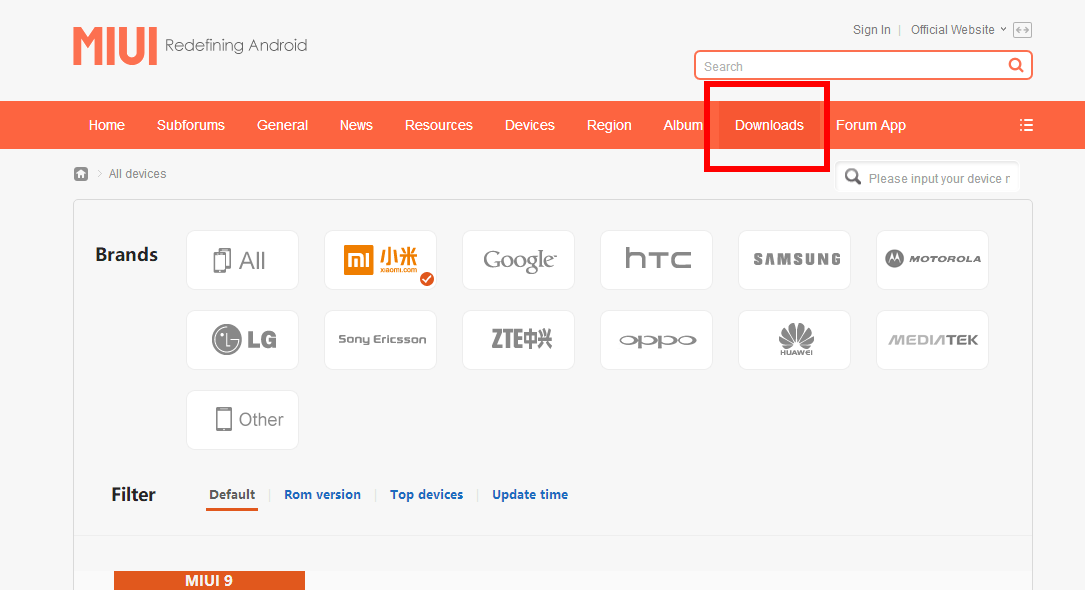Open the Resources menu item

(439, 125)
